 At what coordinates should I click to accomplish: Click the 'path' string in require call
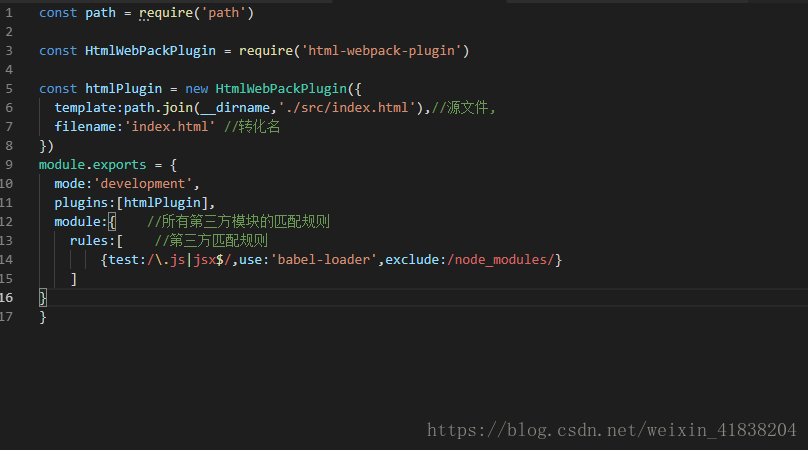[224, 13]
